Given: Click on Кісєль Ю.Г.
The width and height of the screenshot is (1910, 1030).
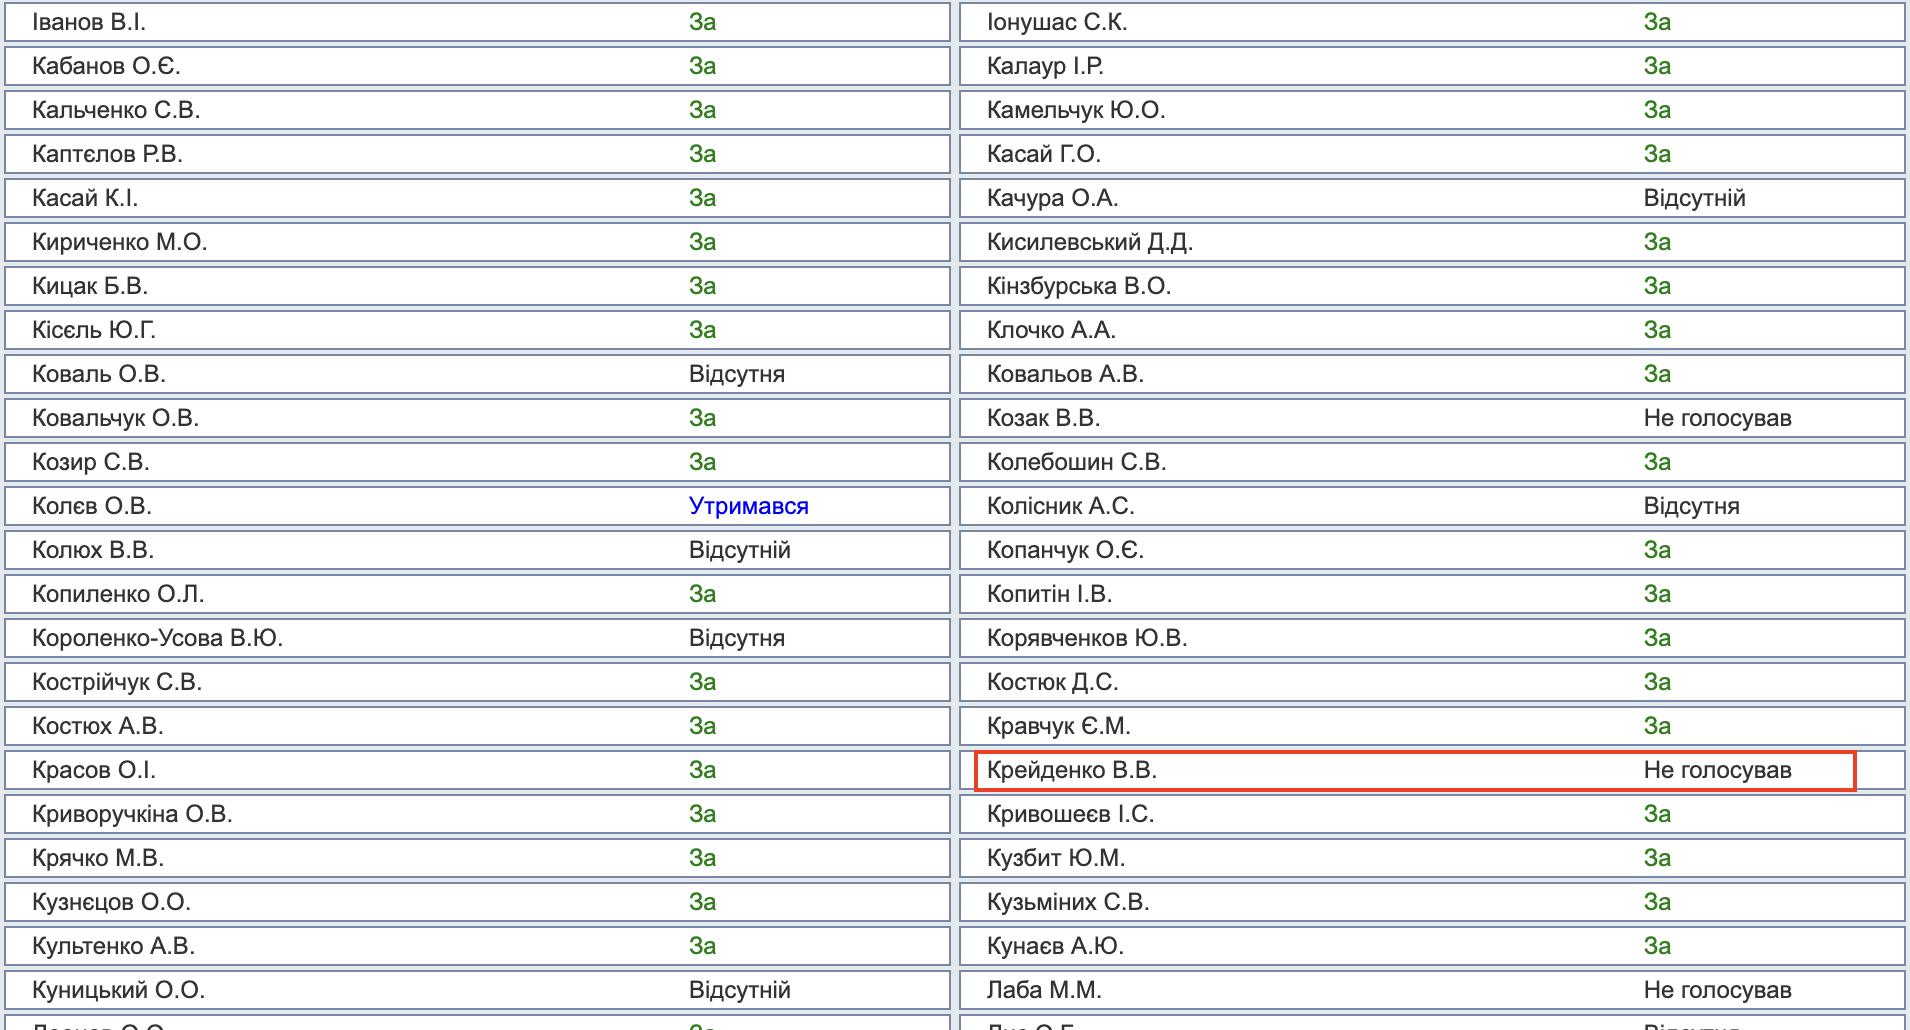Looking at the screenshot, I should point(94,330).
